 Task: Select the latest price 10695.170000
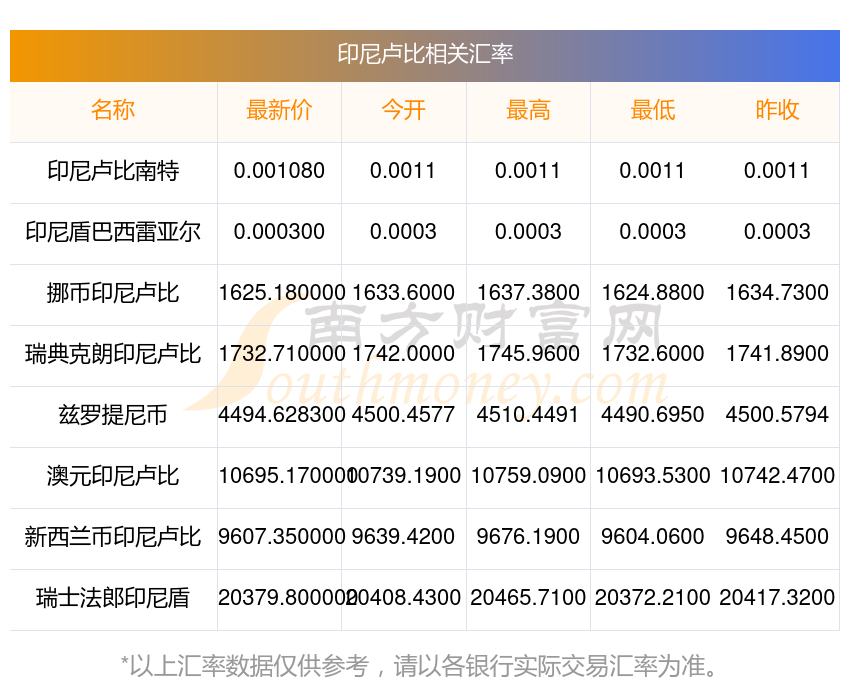click(286, 476)
